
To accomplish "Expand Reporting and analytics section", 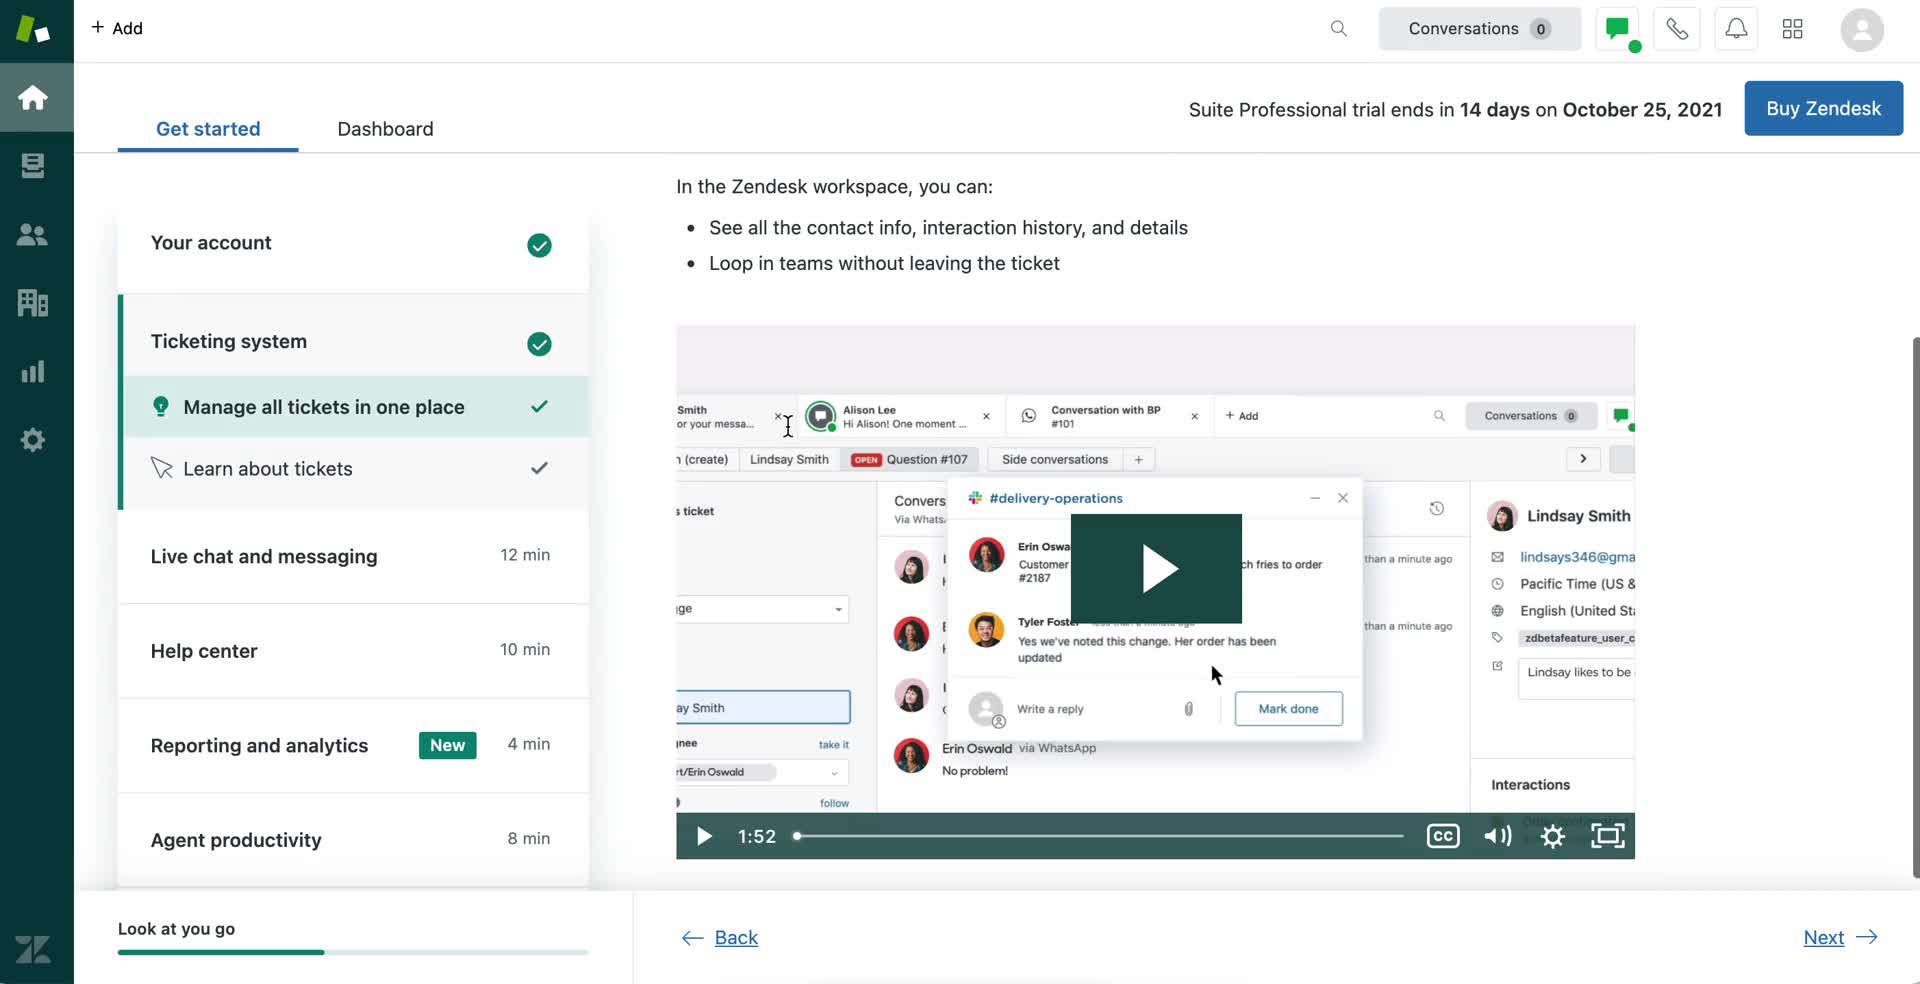I will click(x=353, y=745).
